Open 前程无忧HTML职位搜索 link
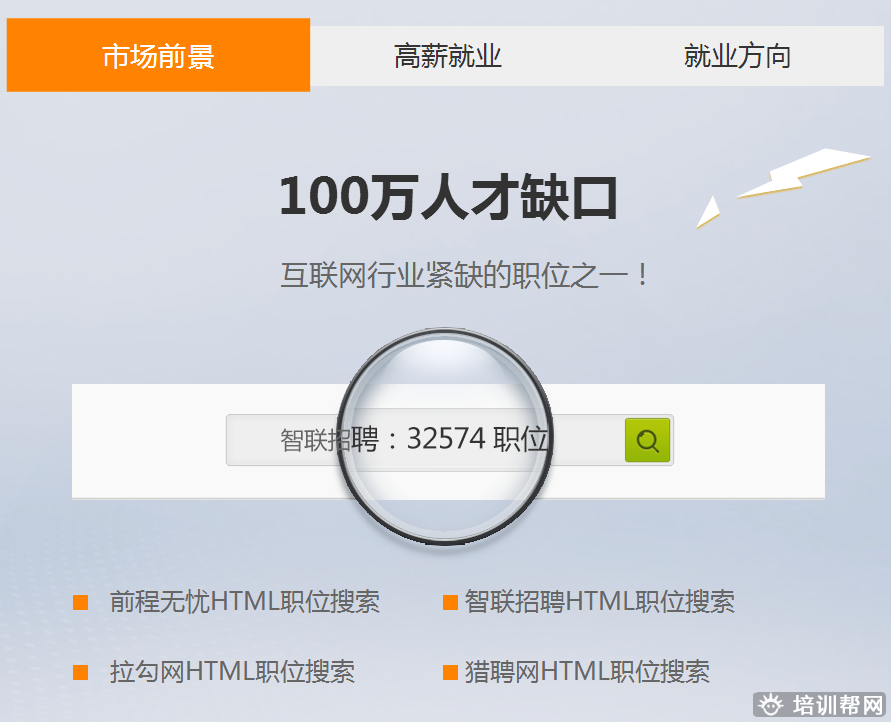 click(x=244, y=602)
